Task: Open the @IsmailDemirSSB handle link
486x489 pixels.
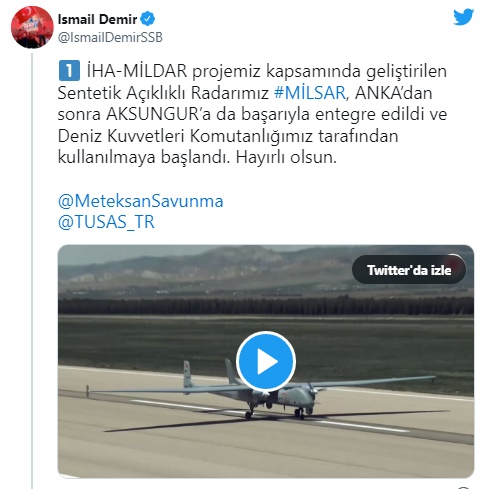Action: [110, 38]
